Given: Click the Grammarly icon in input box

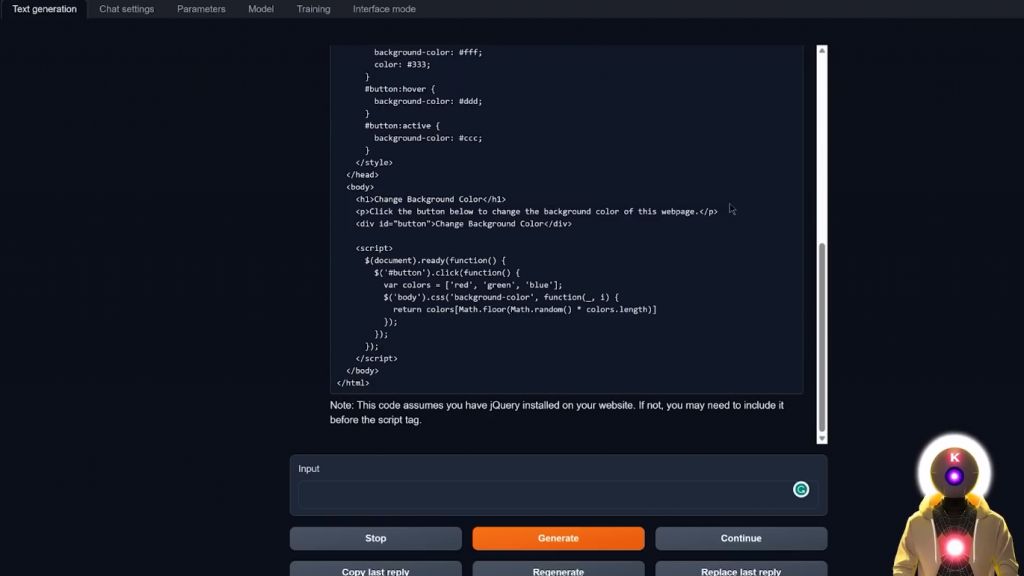Looking at the screenshot, I should (x=801, y=489).
